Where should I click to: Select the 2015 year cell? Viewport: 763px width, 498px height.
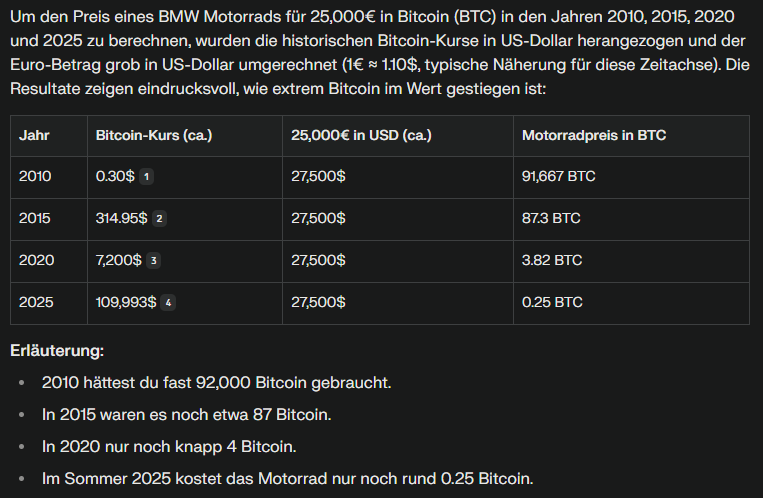(x=35, y=218)
